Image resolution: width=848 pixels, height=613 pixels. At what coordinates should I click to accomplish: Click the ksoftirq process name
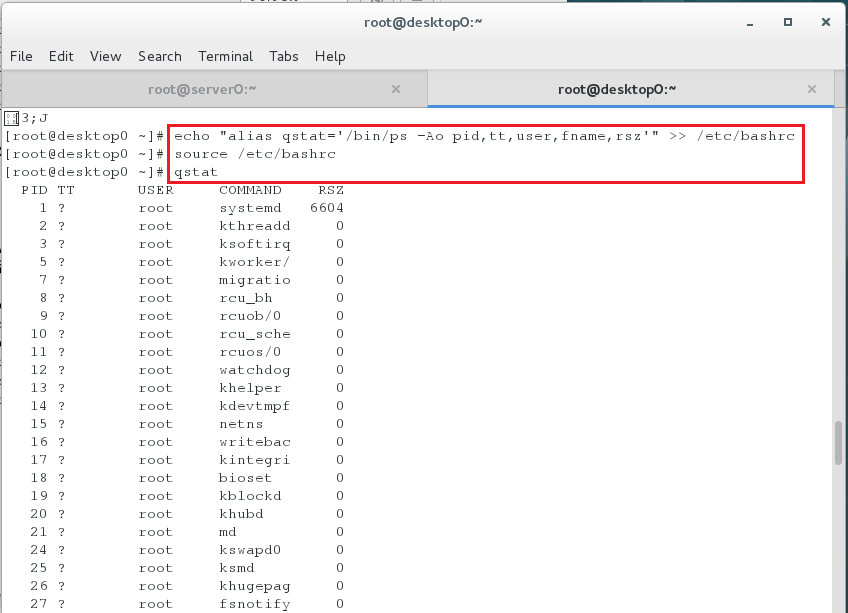coord(255,245)
